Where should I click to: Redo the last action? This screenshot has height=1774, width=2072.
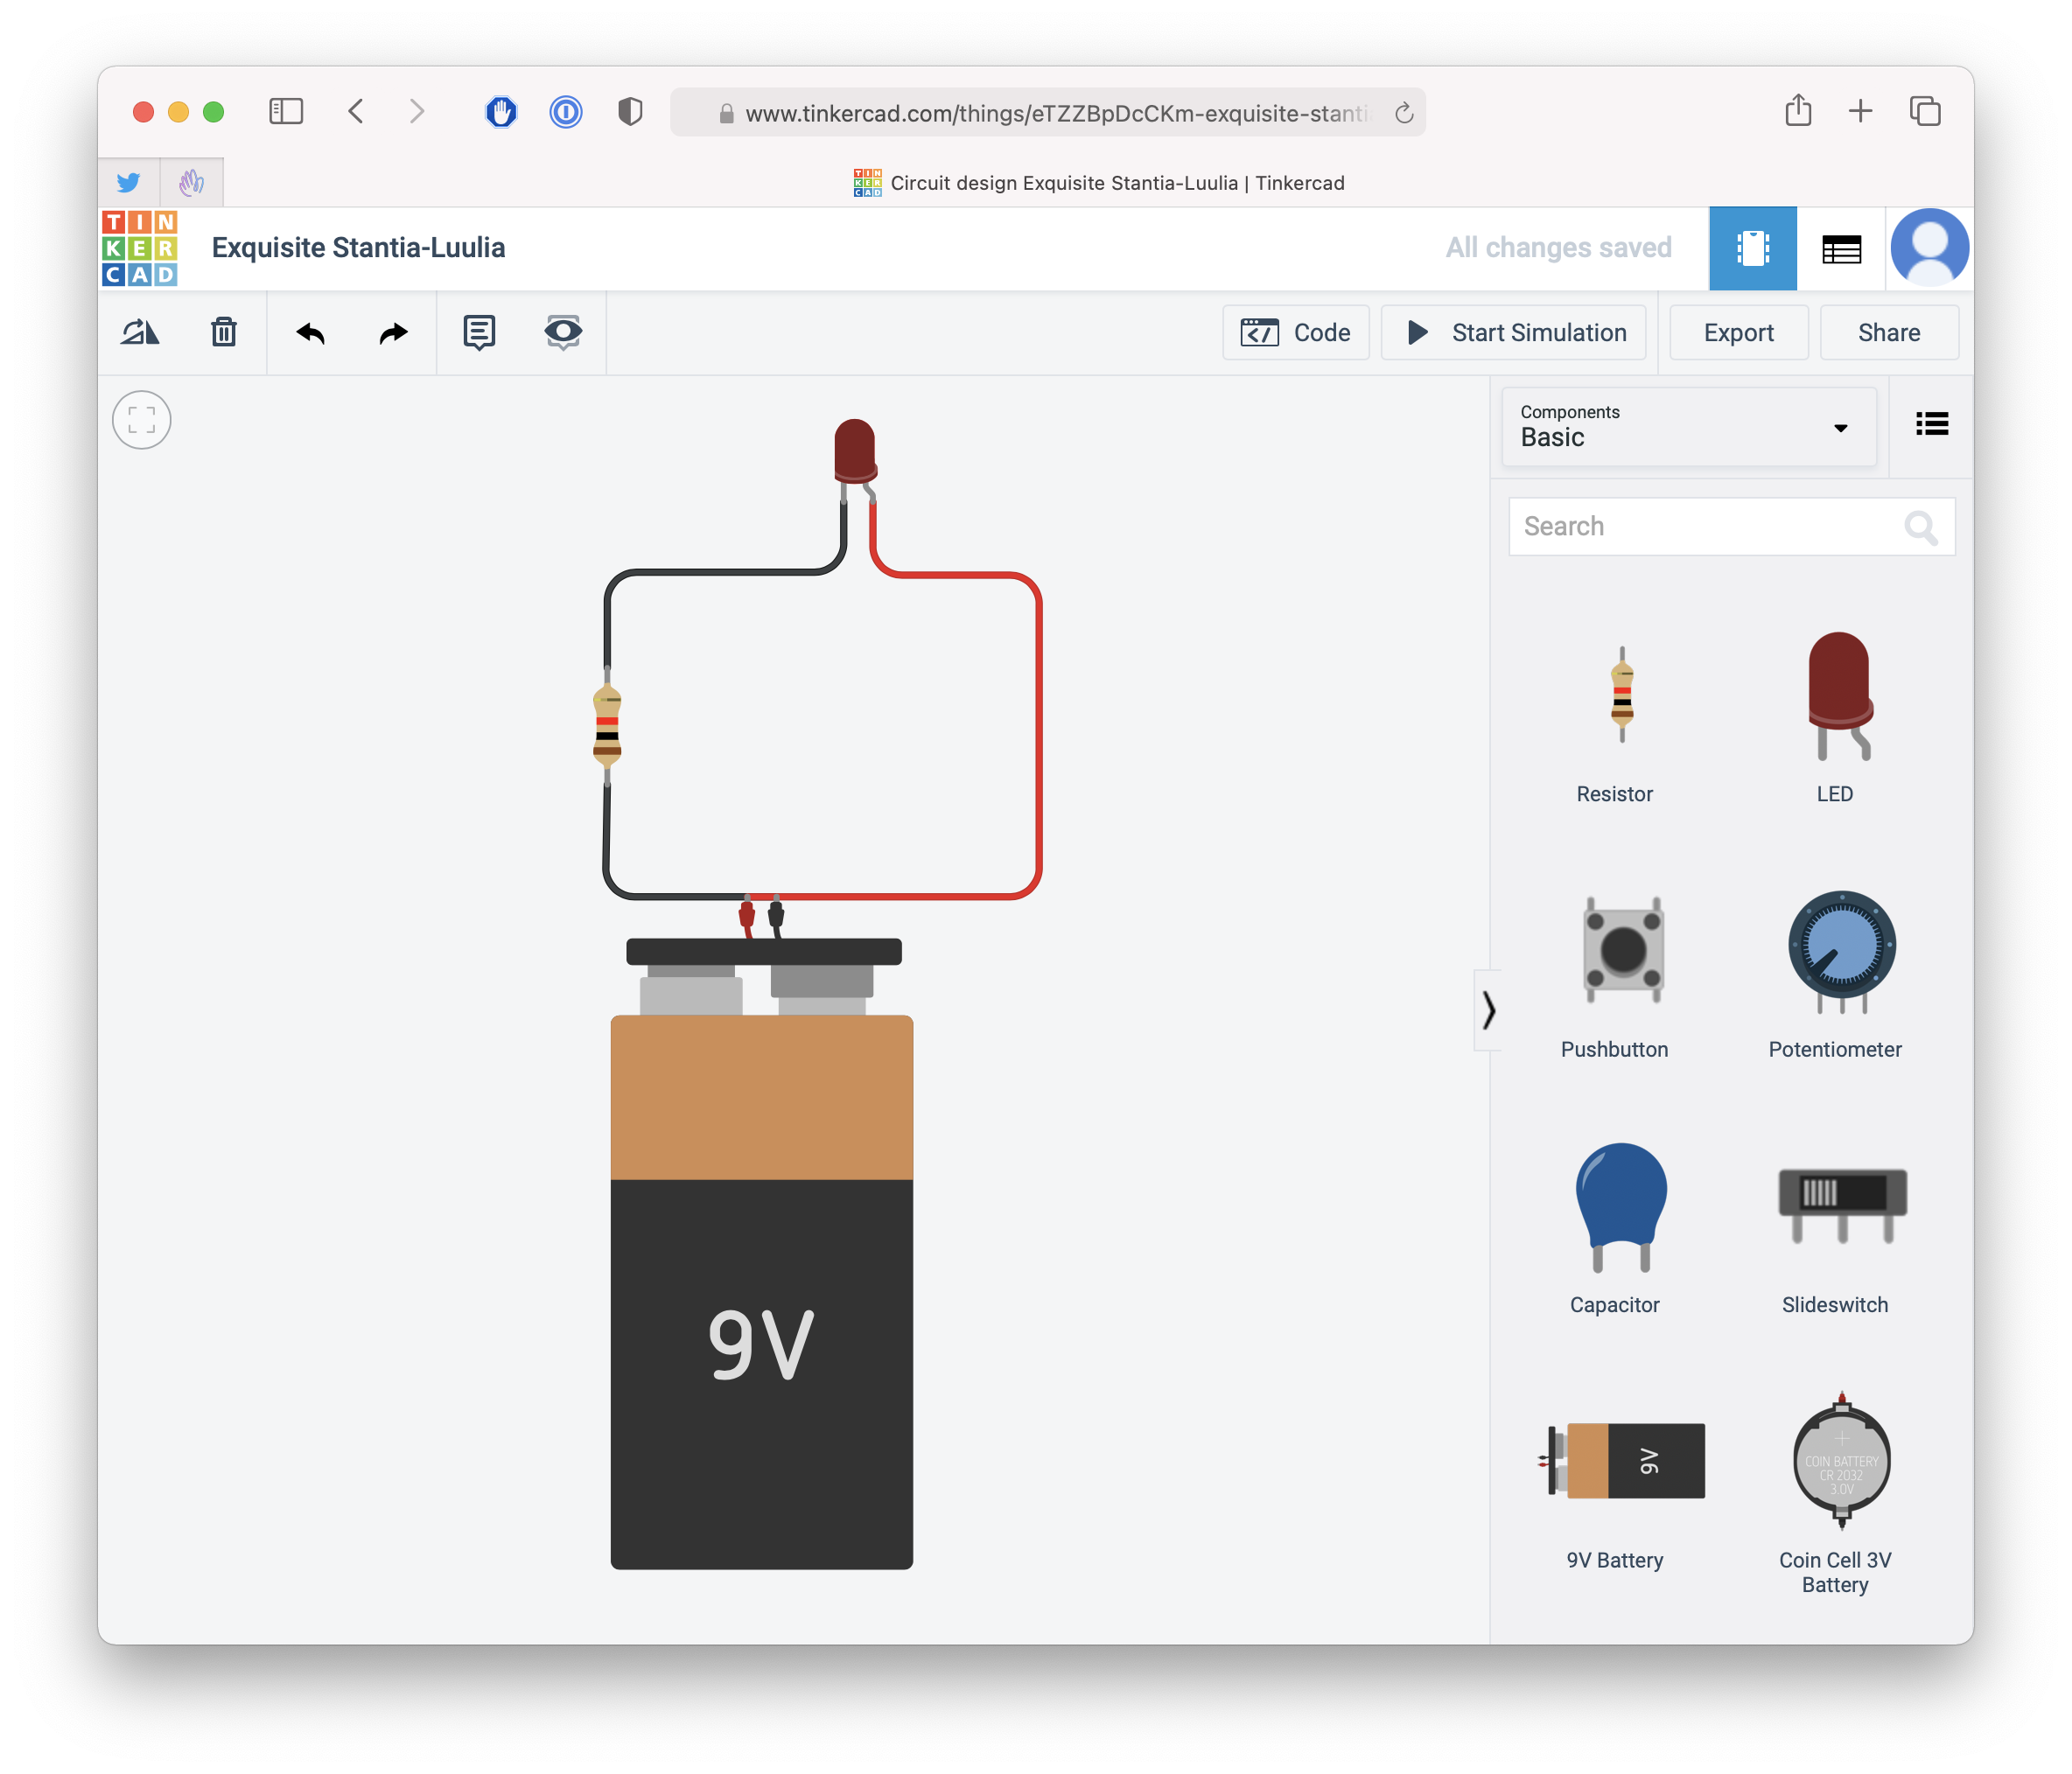tap(394, 332)
